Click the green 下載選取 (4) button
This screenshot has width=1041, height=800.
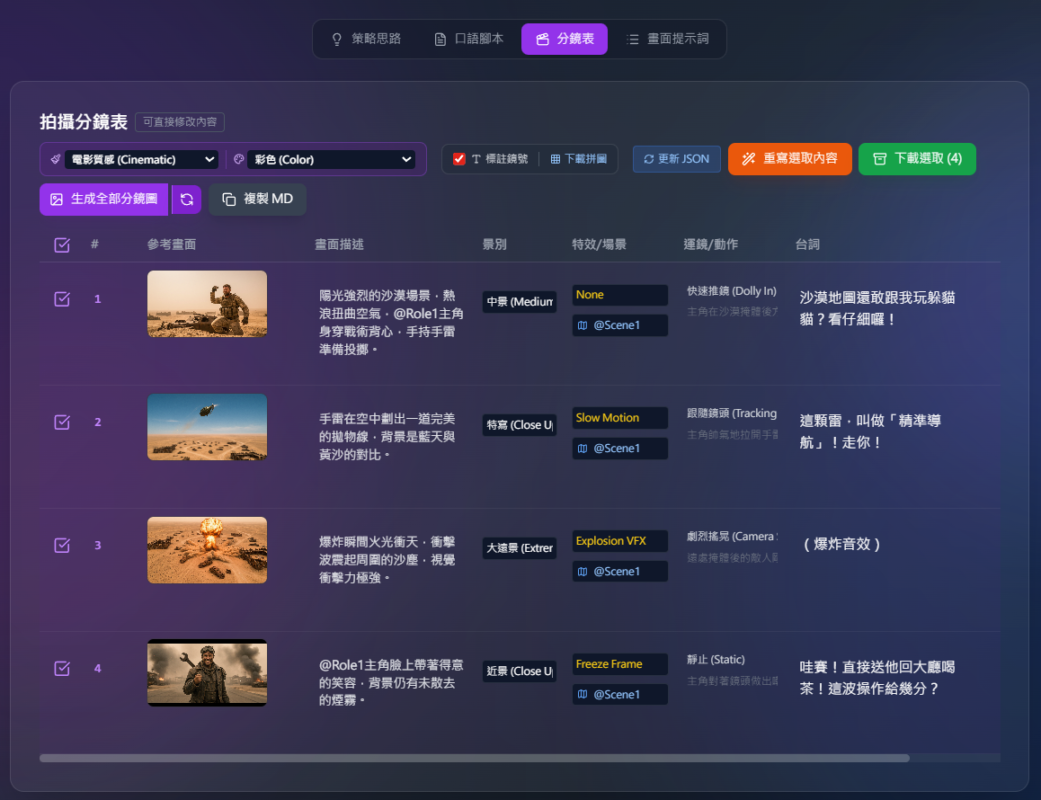pos(916,159)
